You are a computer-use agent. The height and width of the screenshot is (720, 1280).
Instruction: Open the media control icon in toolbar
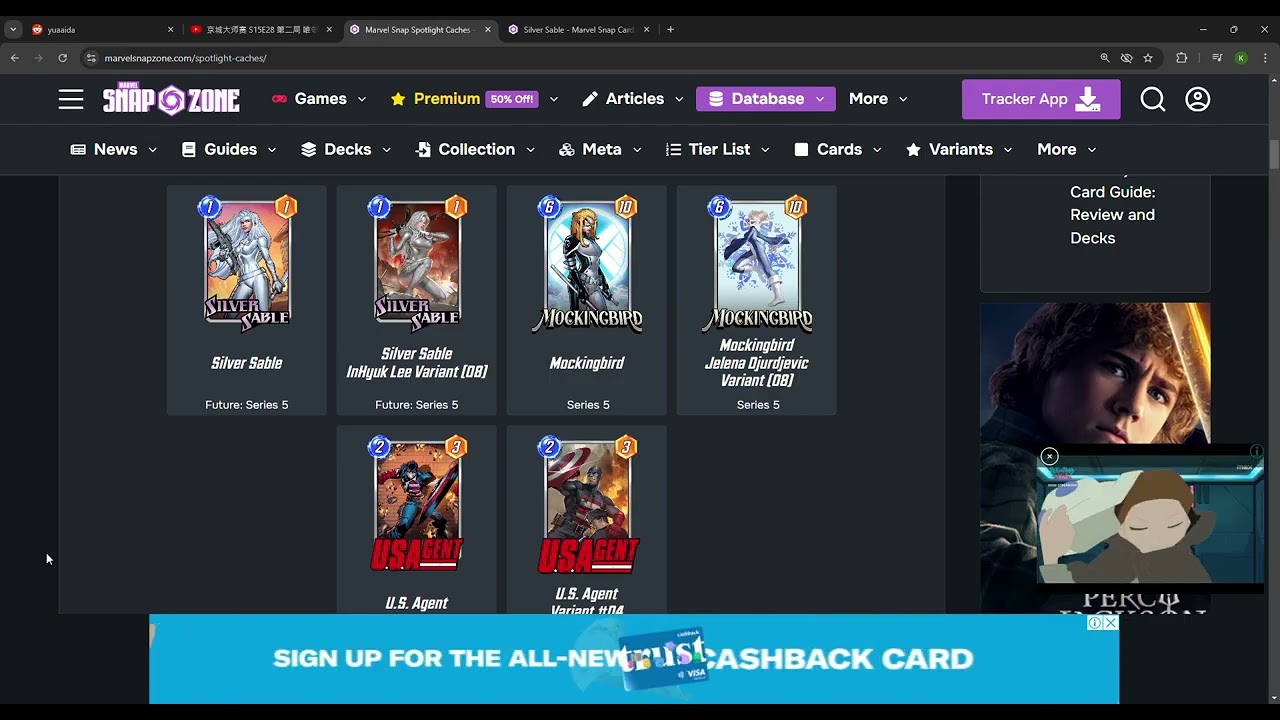tap(1217, 58)
